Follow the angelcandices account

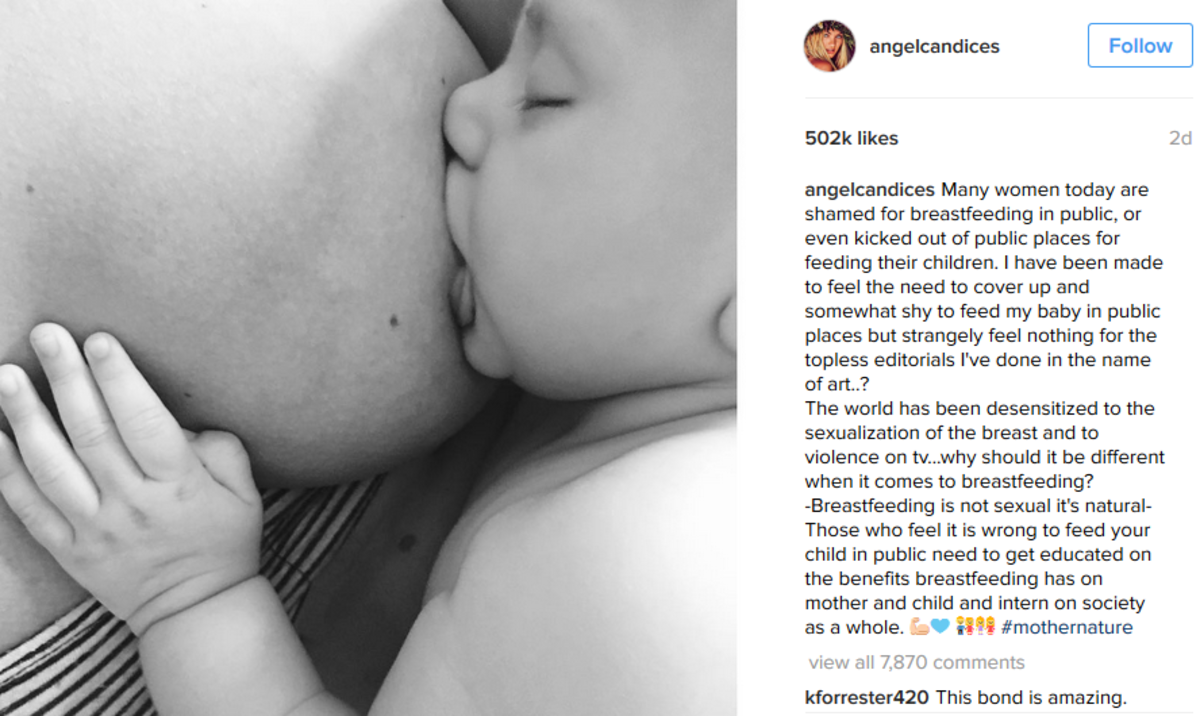pos(1140,46)
